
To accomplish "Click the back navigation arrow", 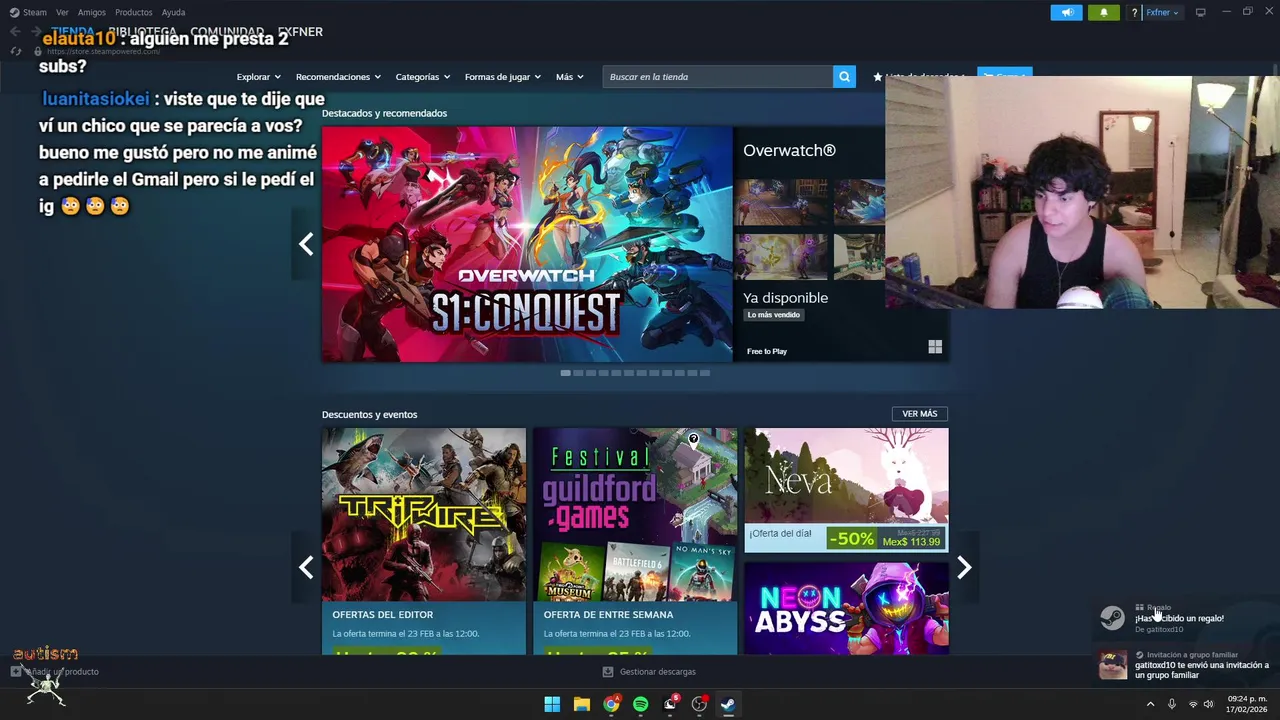I will pyautogui.click(x=15, y=32).
